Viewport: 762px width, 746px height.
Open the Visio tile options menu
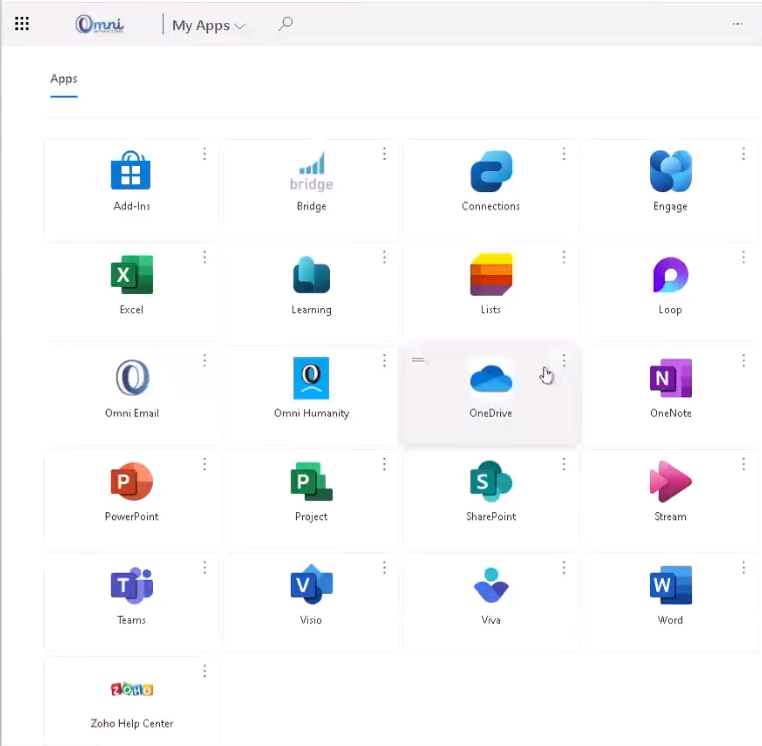(x=384, y=568)
